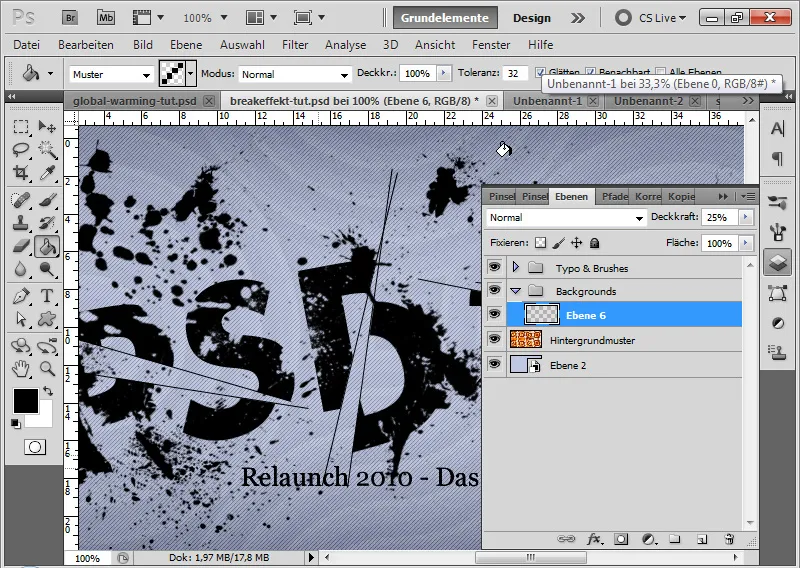Image resolution: width=800 pixels, height=568 pixels.
Task: Select the Dodge tool
Action: pos(47,269)
